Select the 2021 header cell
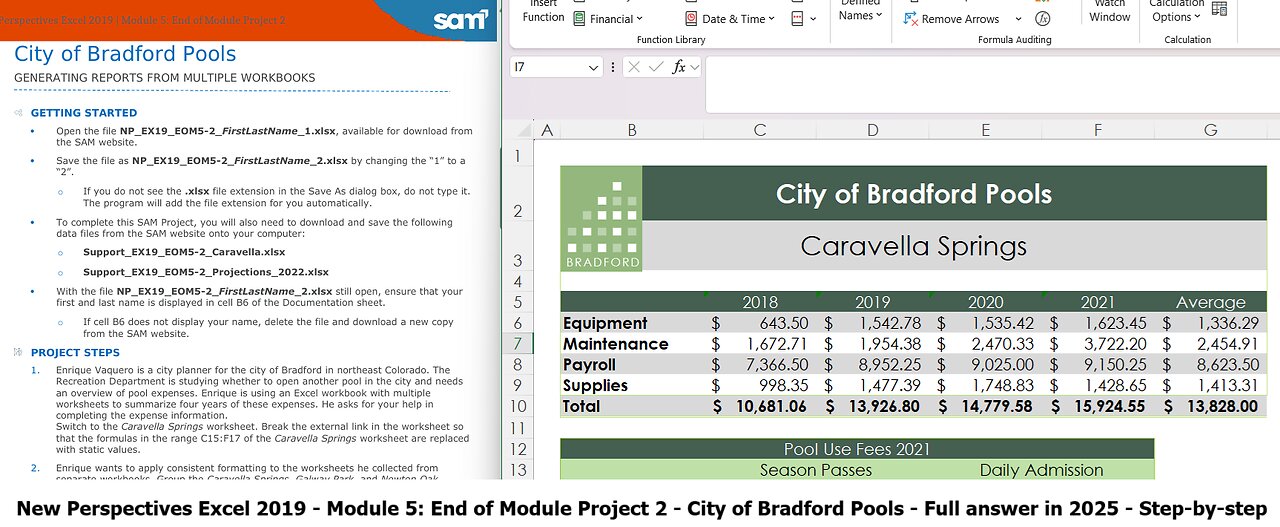Viewport: 1280px width, 527px height. point(1098,302)
